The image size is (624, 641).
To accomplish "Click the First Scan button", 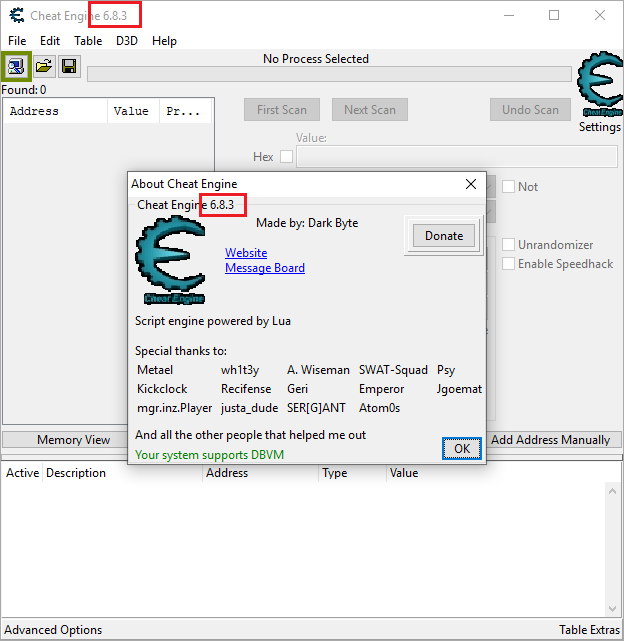I will 282,110.
